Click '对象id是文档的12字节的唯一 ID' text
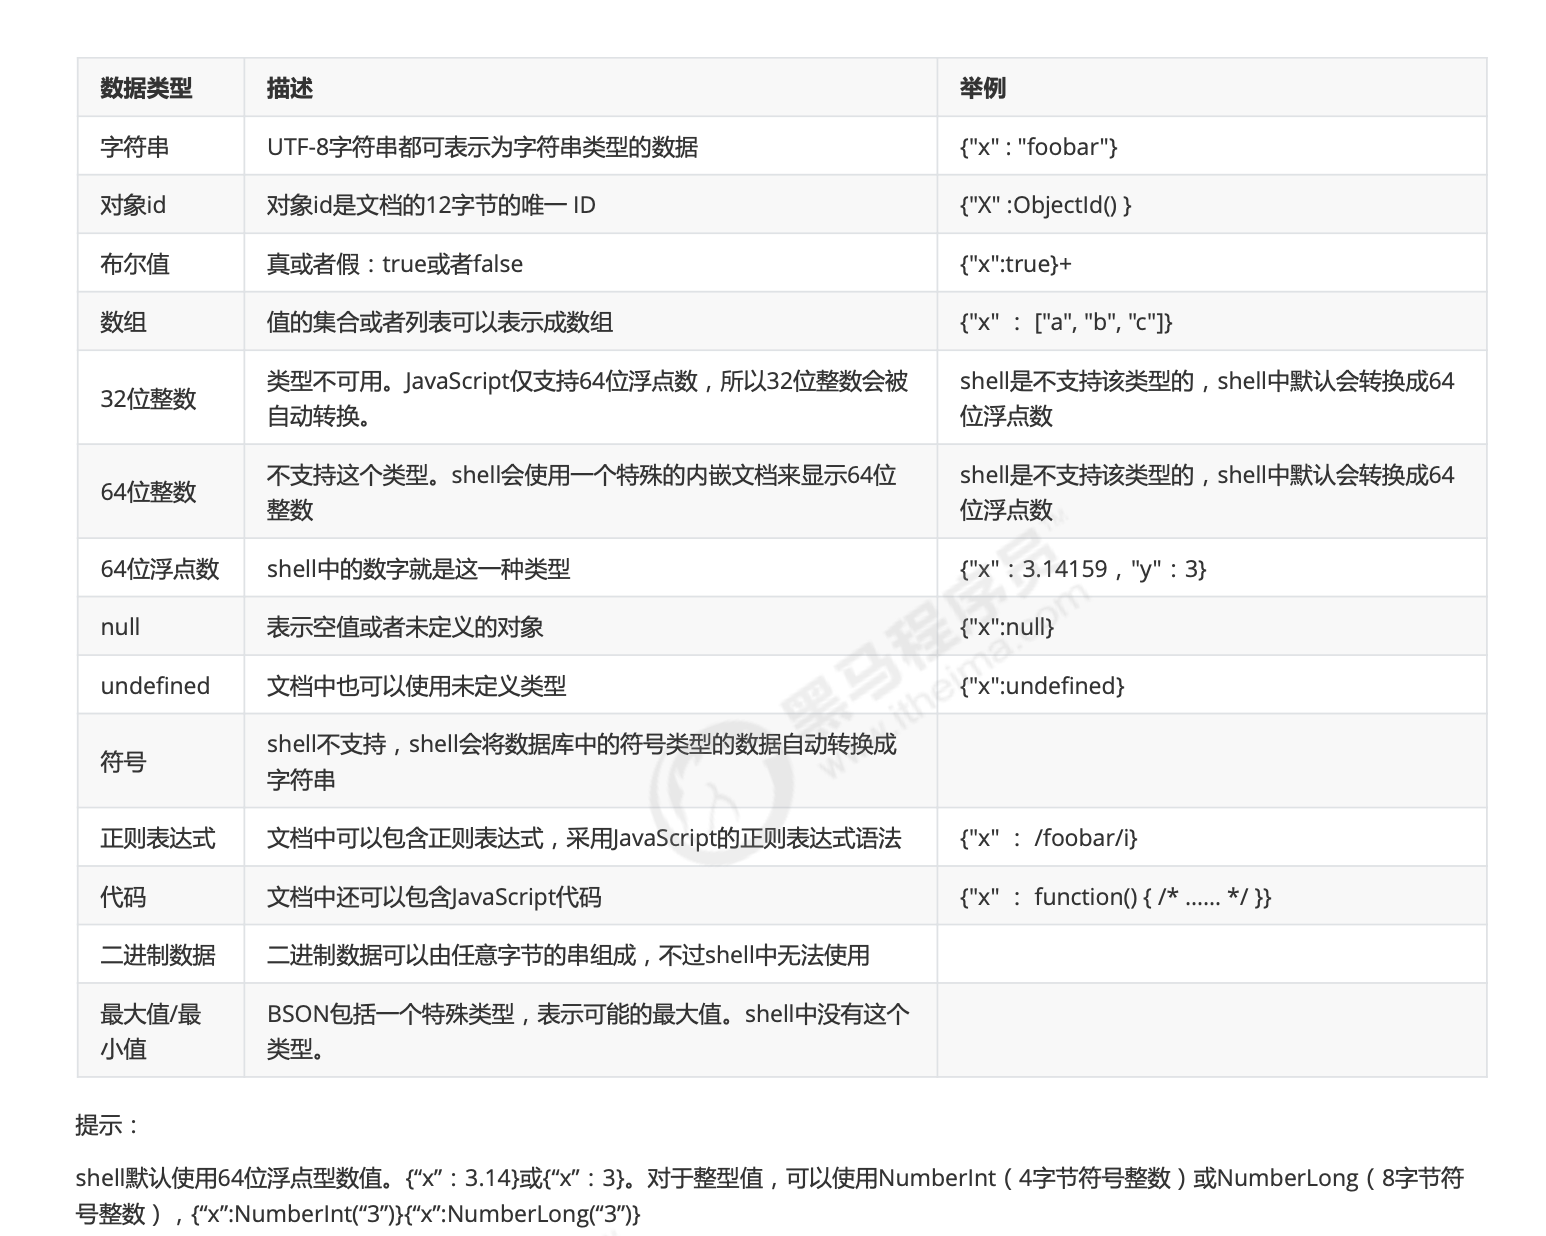This screenshot has height=1236, width=1546. point(431,205)
